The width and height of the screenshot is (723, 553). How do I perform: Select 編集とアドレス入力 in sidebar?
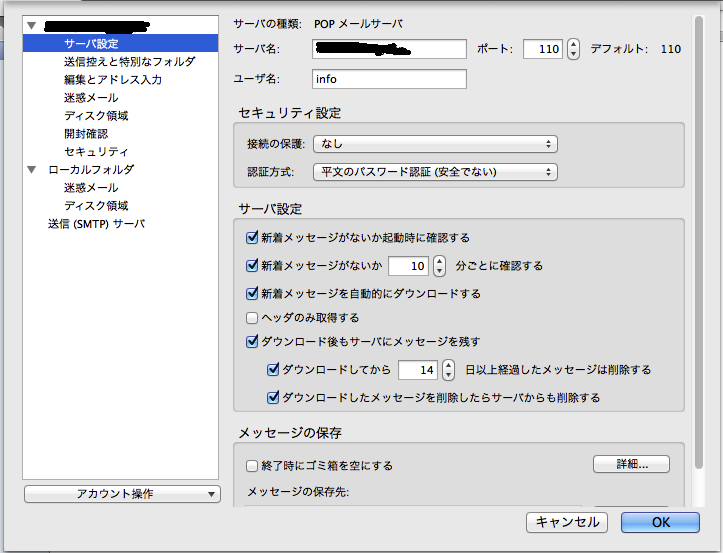[x=113, y=80]
